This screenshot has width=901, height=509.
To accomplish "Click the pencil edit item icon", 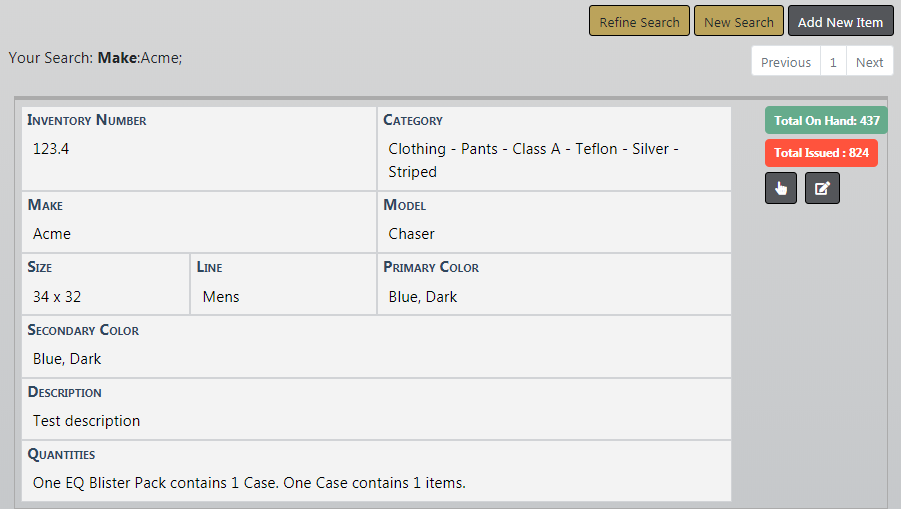I will coord(822,188).
